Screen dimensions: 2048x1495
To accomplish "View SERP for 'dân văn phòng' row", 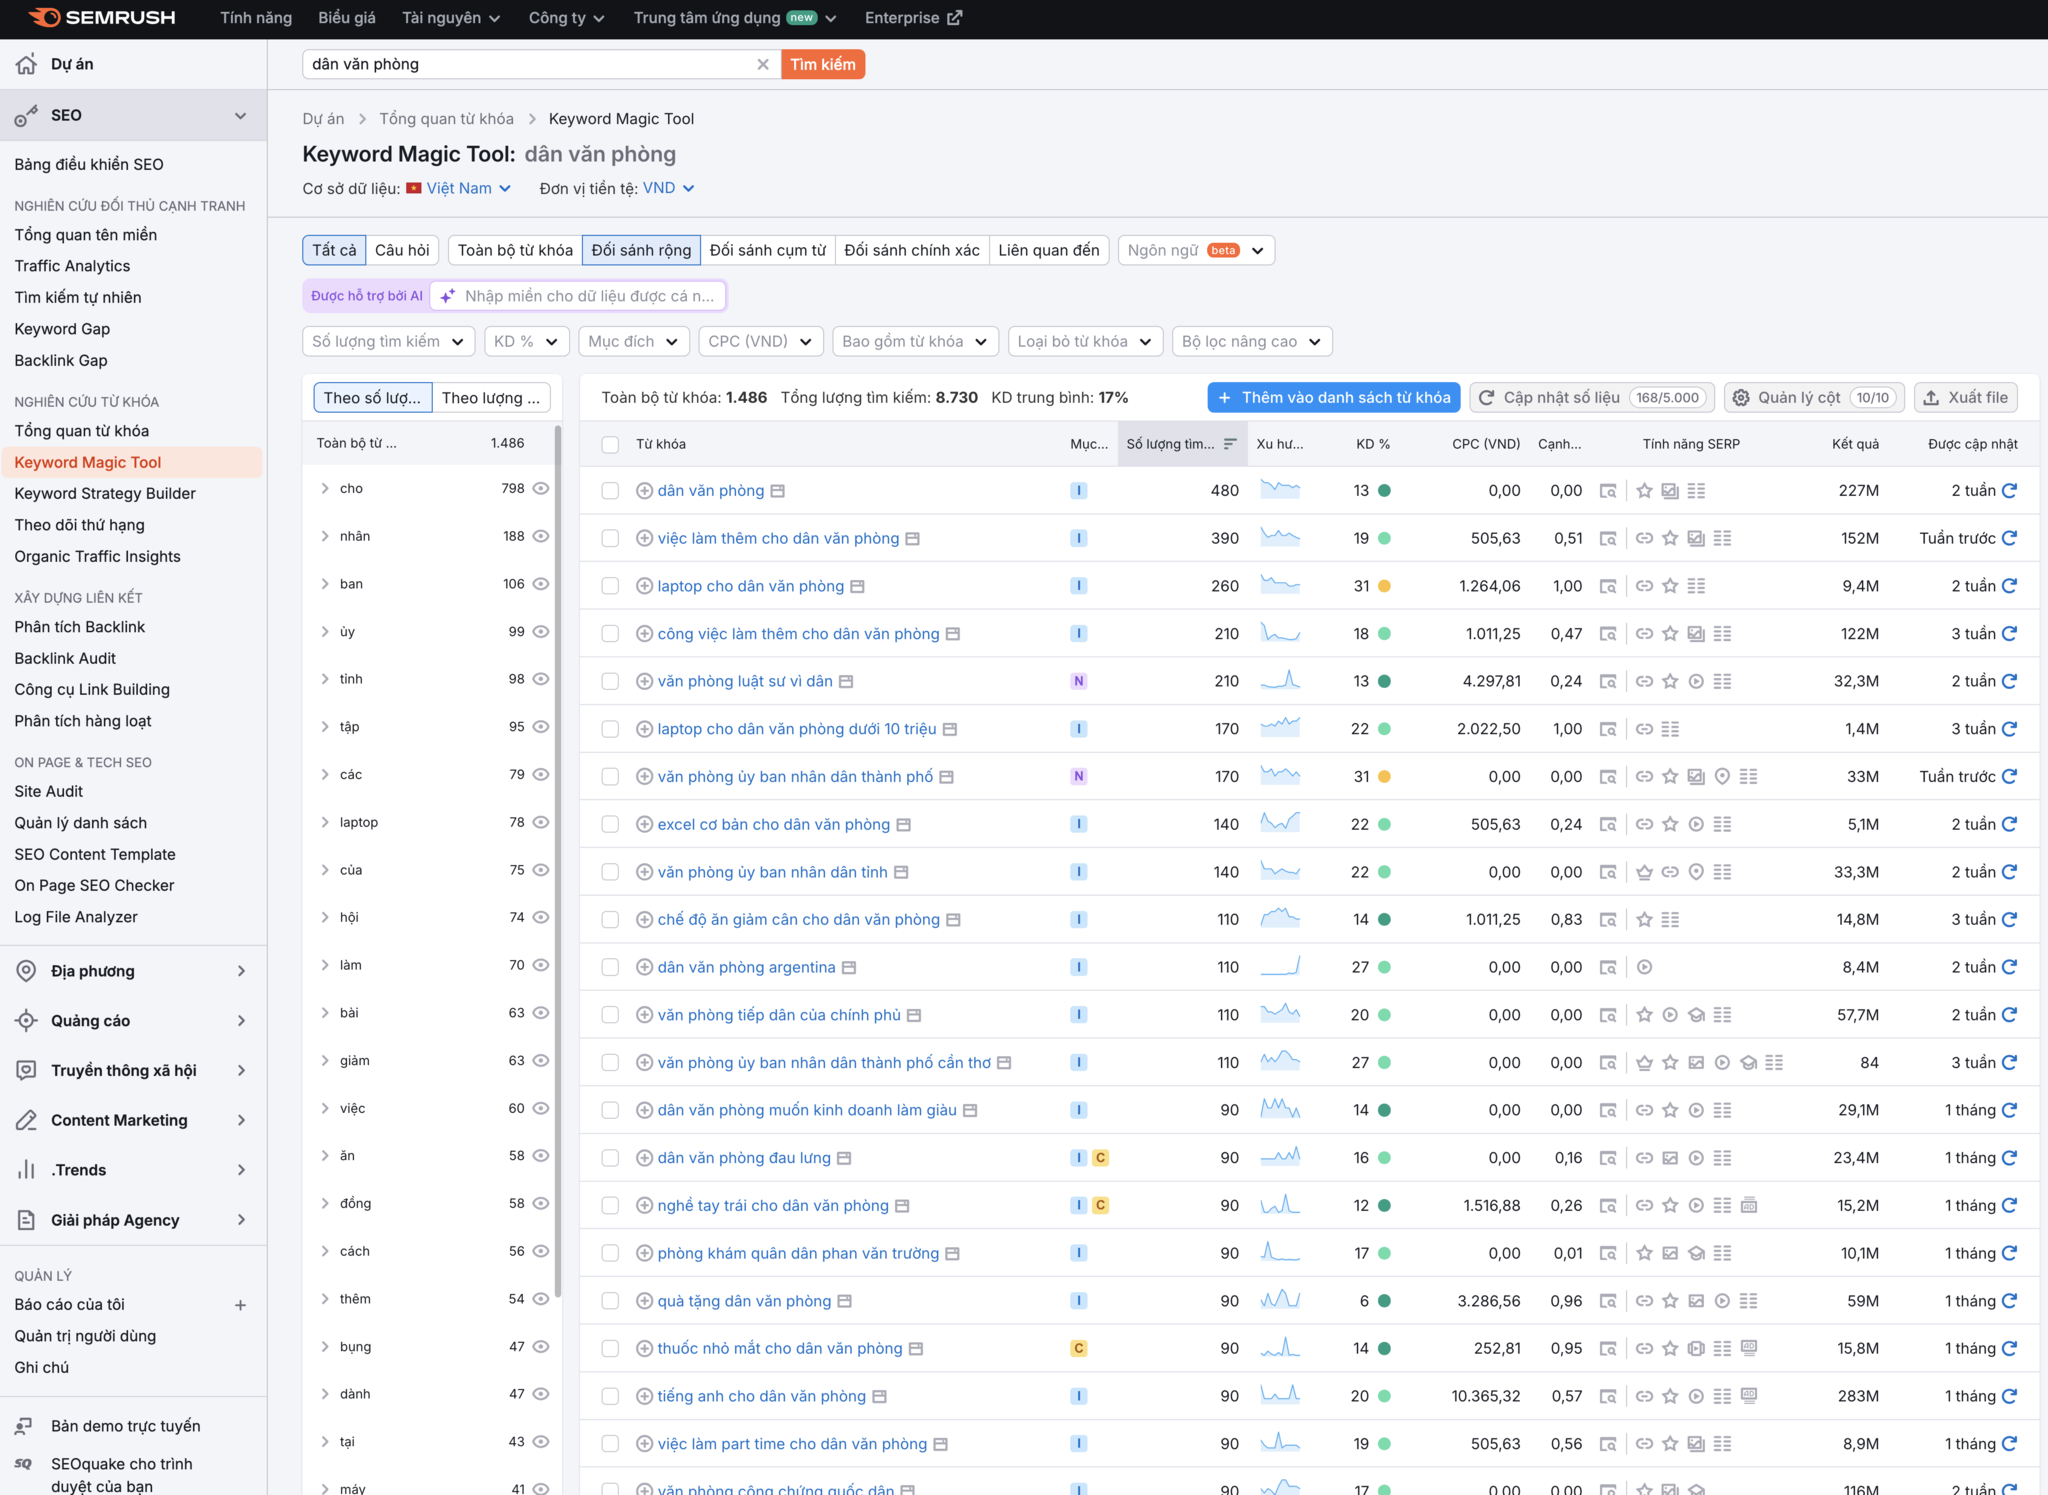I will tap(1608, 491).
